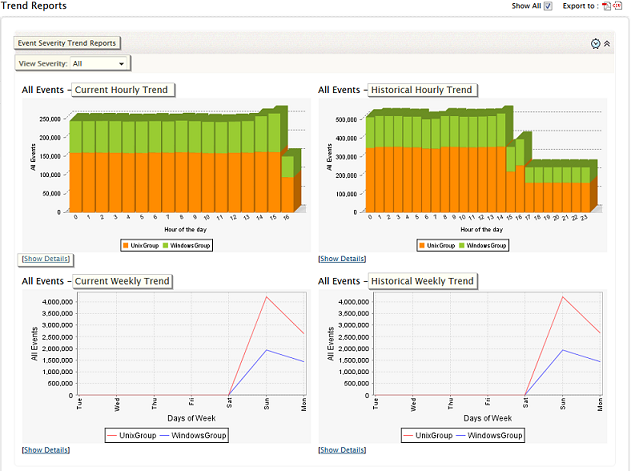Viewport: 631px width, 471px height.
Task: Select hour 16 bar in Current Hourly chart
Action: [288, 184]
